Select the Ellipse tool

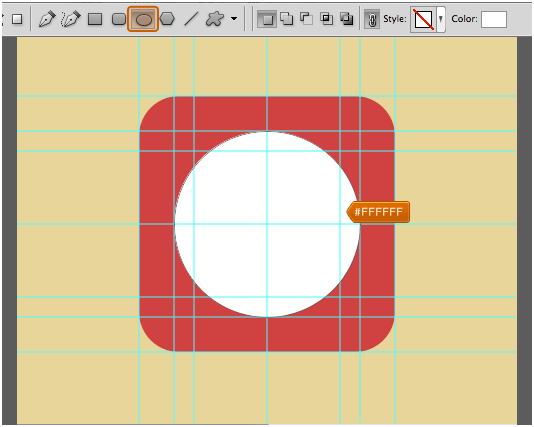(x=143, y=19)
